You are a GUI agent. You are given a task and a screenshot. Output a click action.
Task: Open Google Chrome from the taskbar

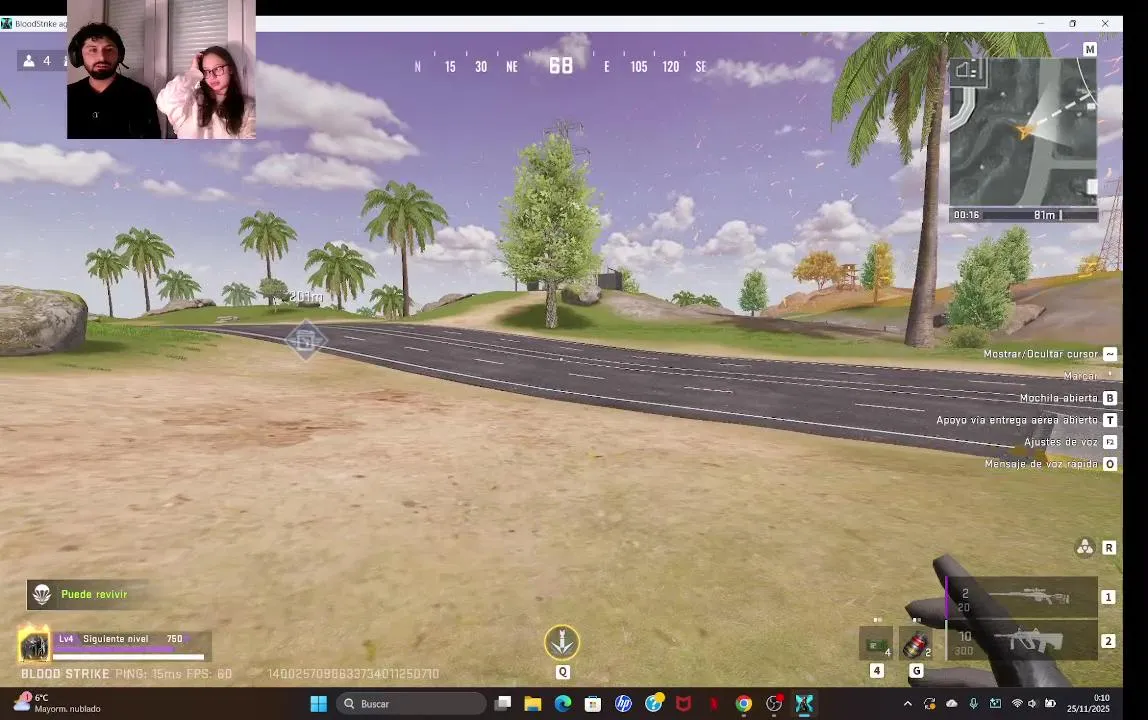(x=744, y=704)
